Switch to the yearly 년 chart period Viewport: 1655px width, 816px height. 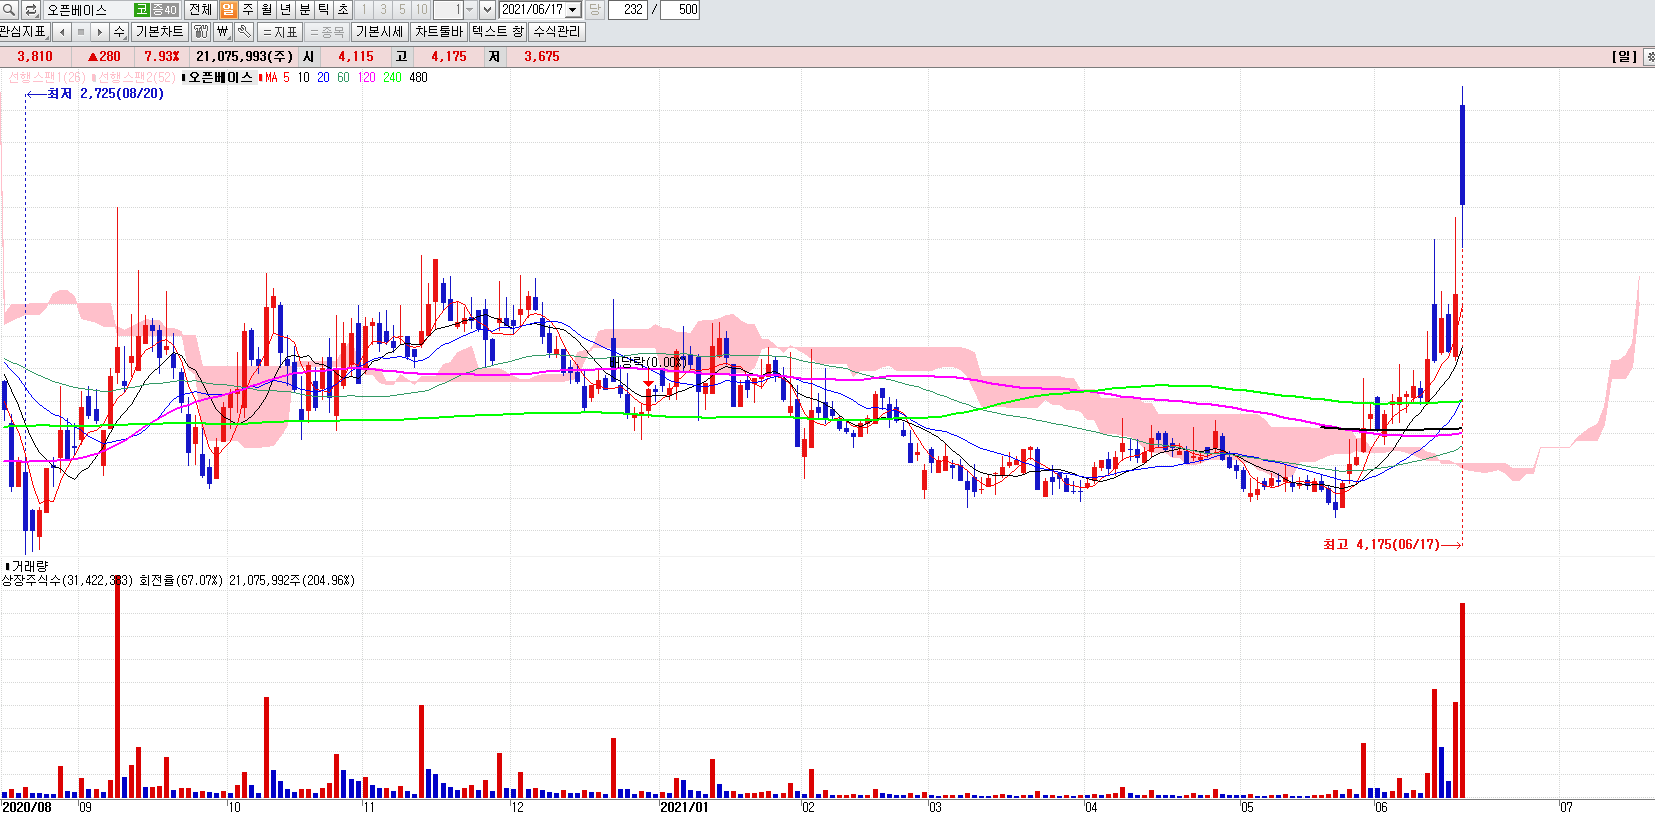click(x=285, y=10)
